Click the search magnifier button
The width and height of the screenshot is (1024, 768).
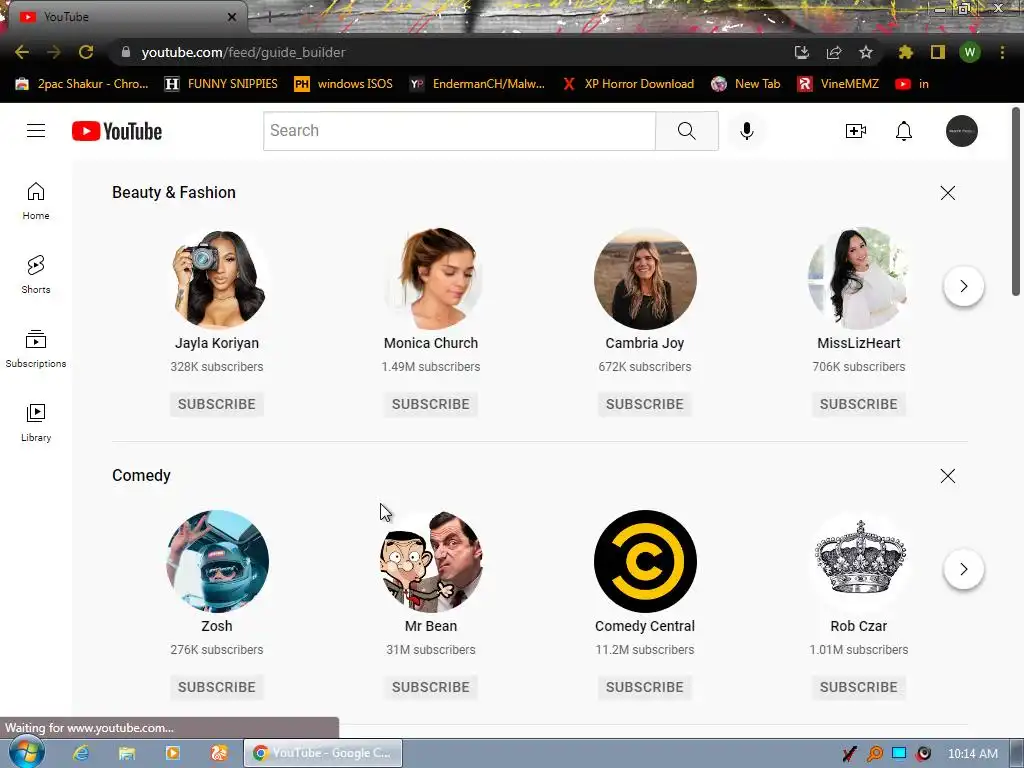686,131
